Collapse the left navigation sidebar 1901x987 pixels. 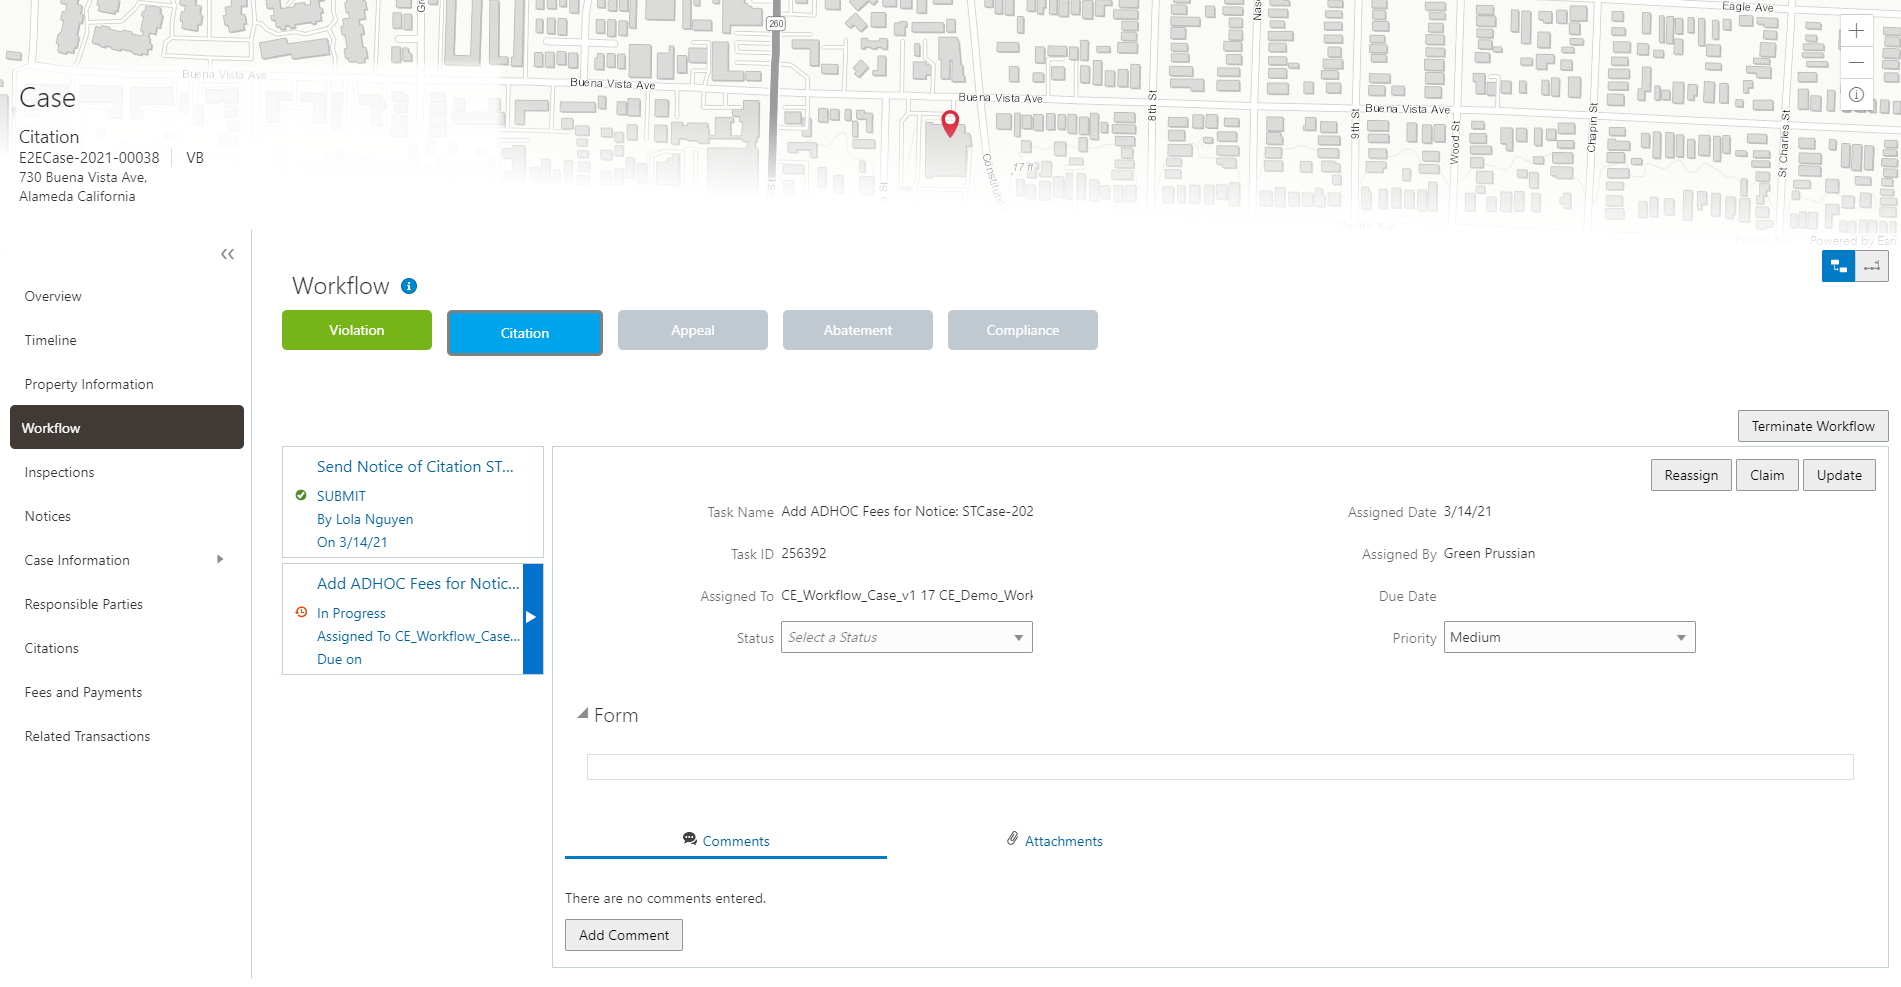[x=227, y=254]
